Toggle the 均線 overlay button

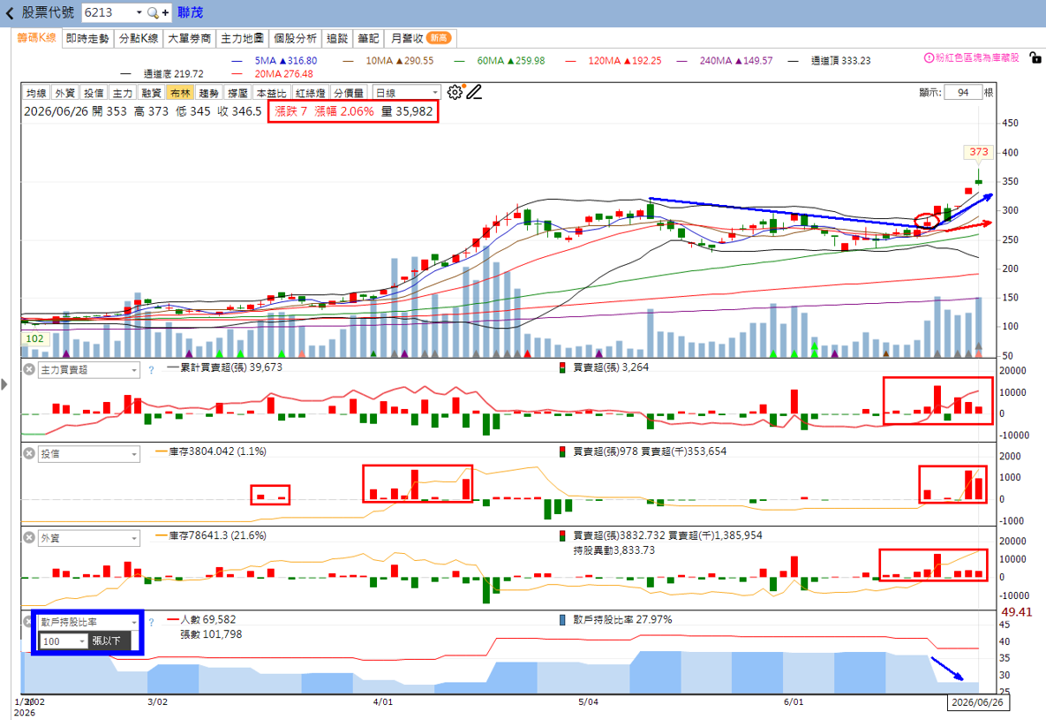pos(36,93)
